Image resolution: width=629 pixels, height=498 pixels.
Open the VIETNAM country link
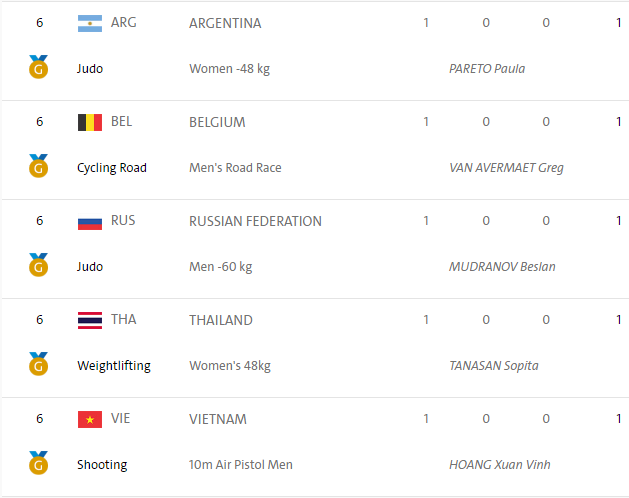(218, 419)
